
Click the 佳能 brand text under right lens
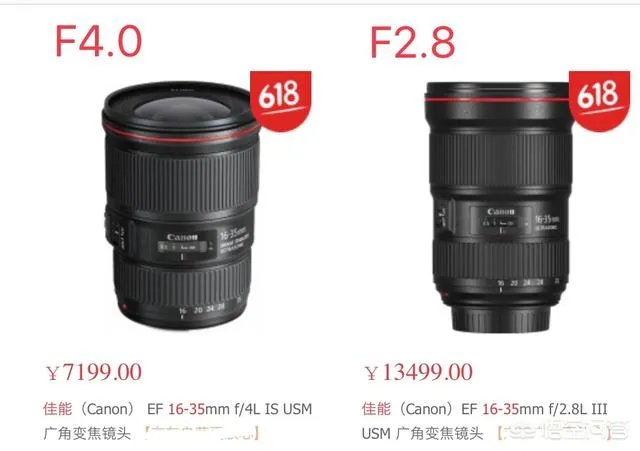coord(376,409)
